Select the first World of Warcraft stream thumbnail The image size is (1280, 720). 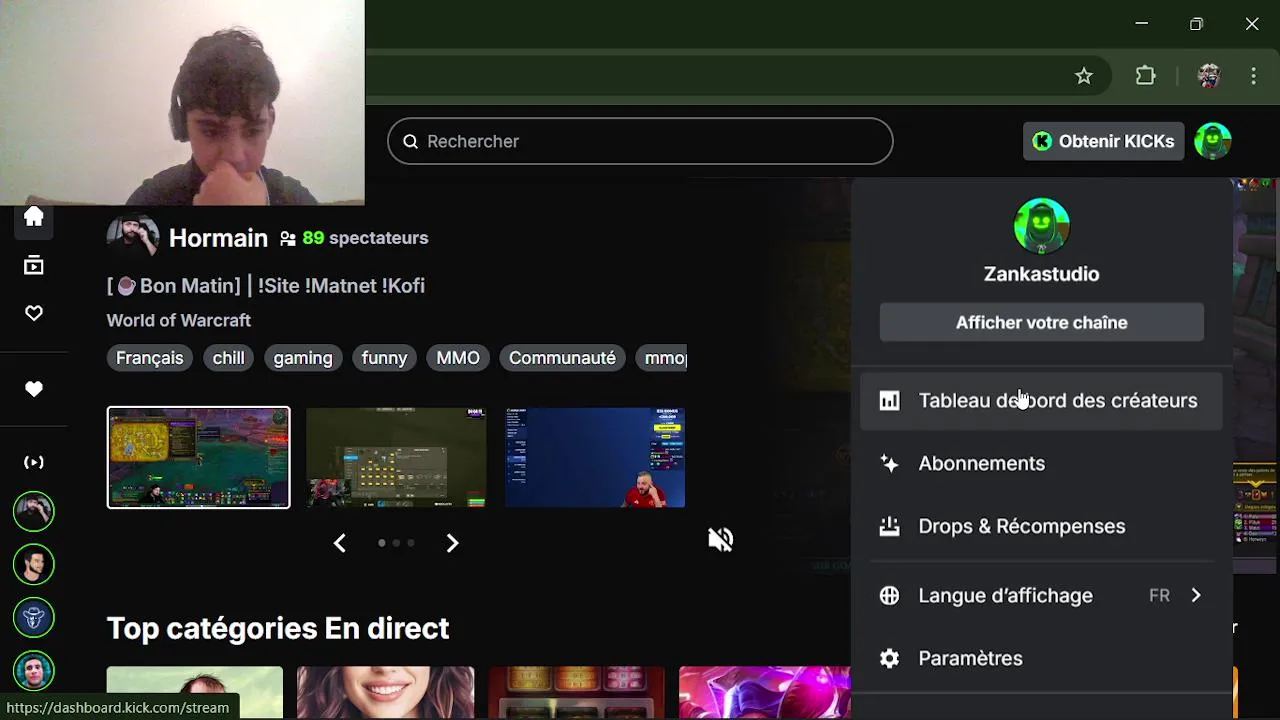tap(199, 457)
